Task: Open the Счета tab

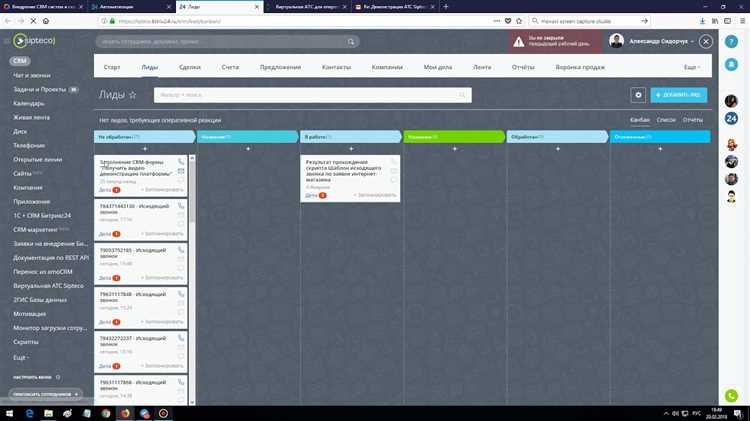Action: (230, 67)
